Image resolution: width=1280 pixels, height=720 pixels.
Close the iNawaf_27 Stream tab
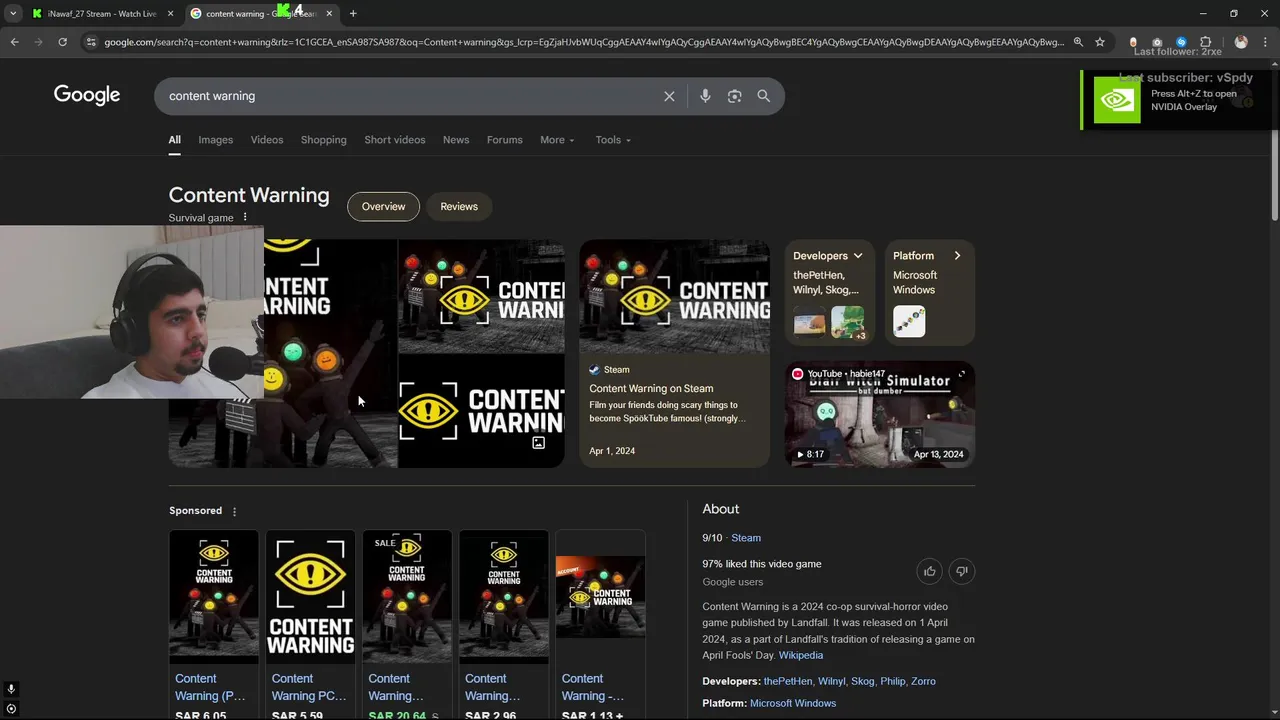pyautogui.click(x=170, y=13)
